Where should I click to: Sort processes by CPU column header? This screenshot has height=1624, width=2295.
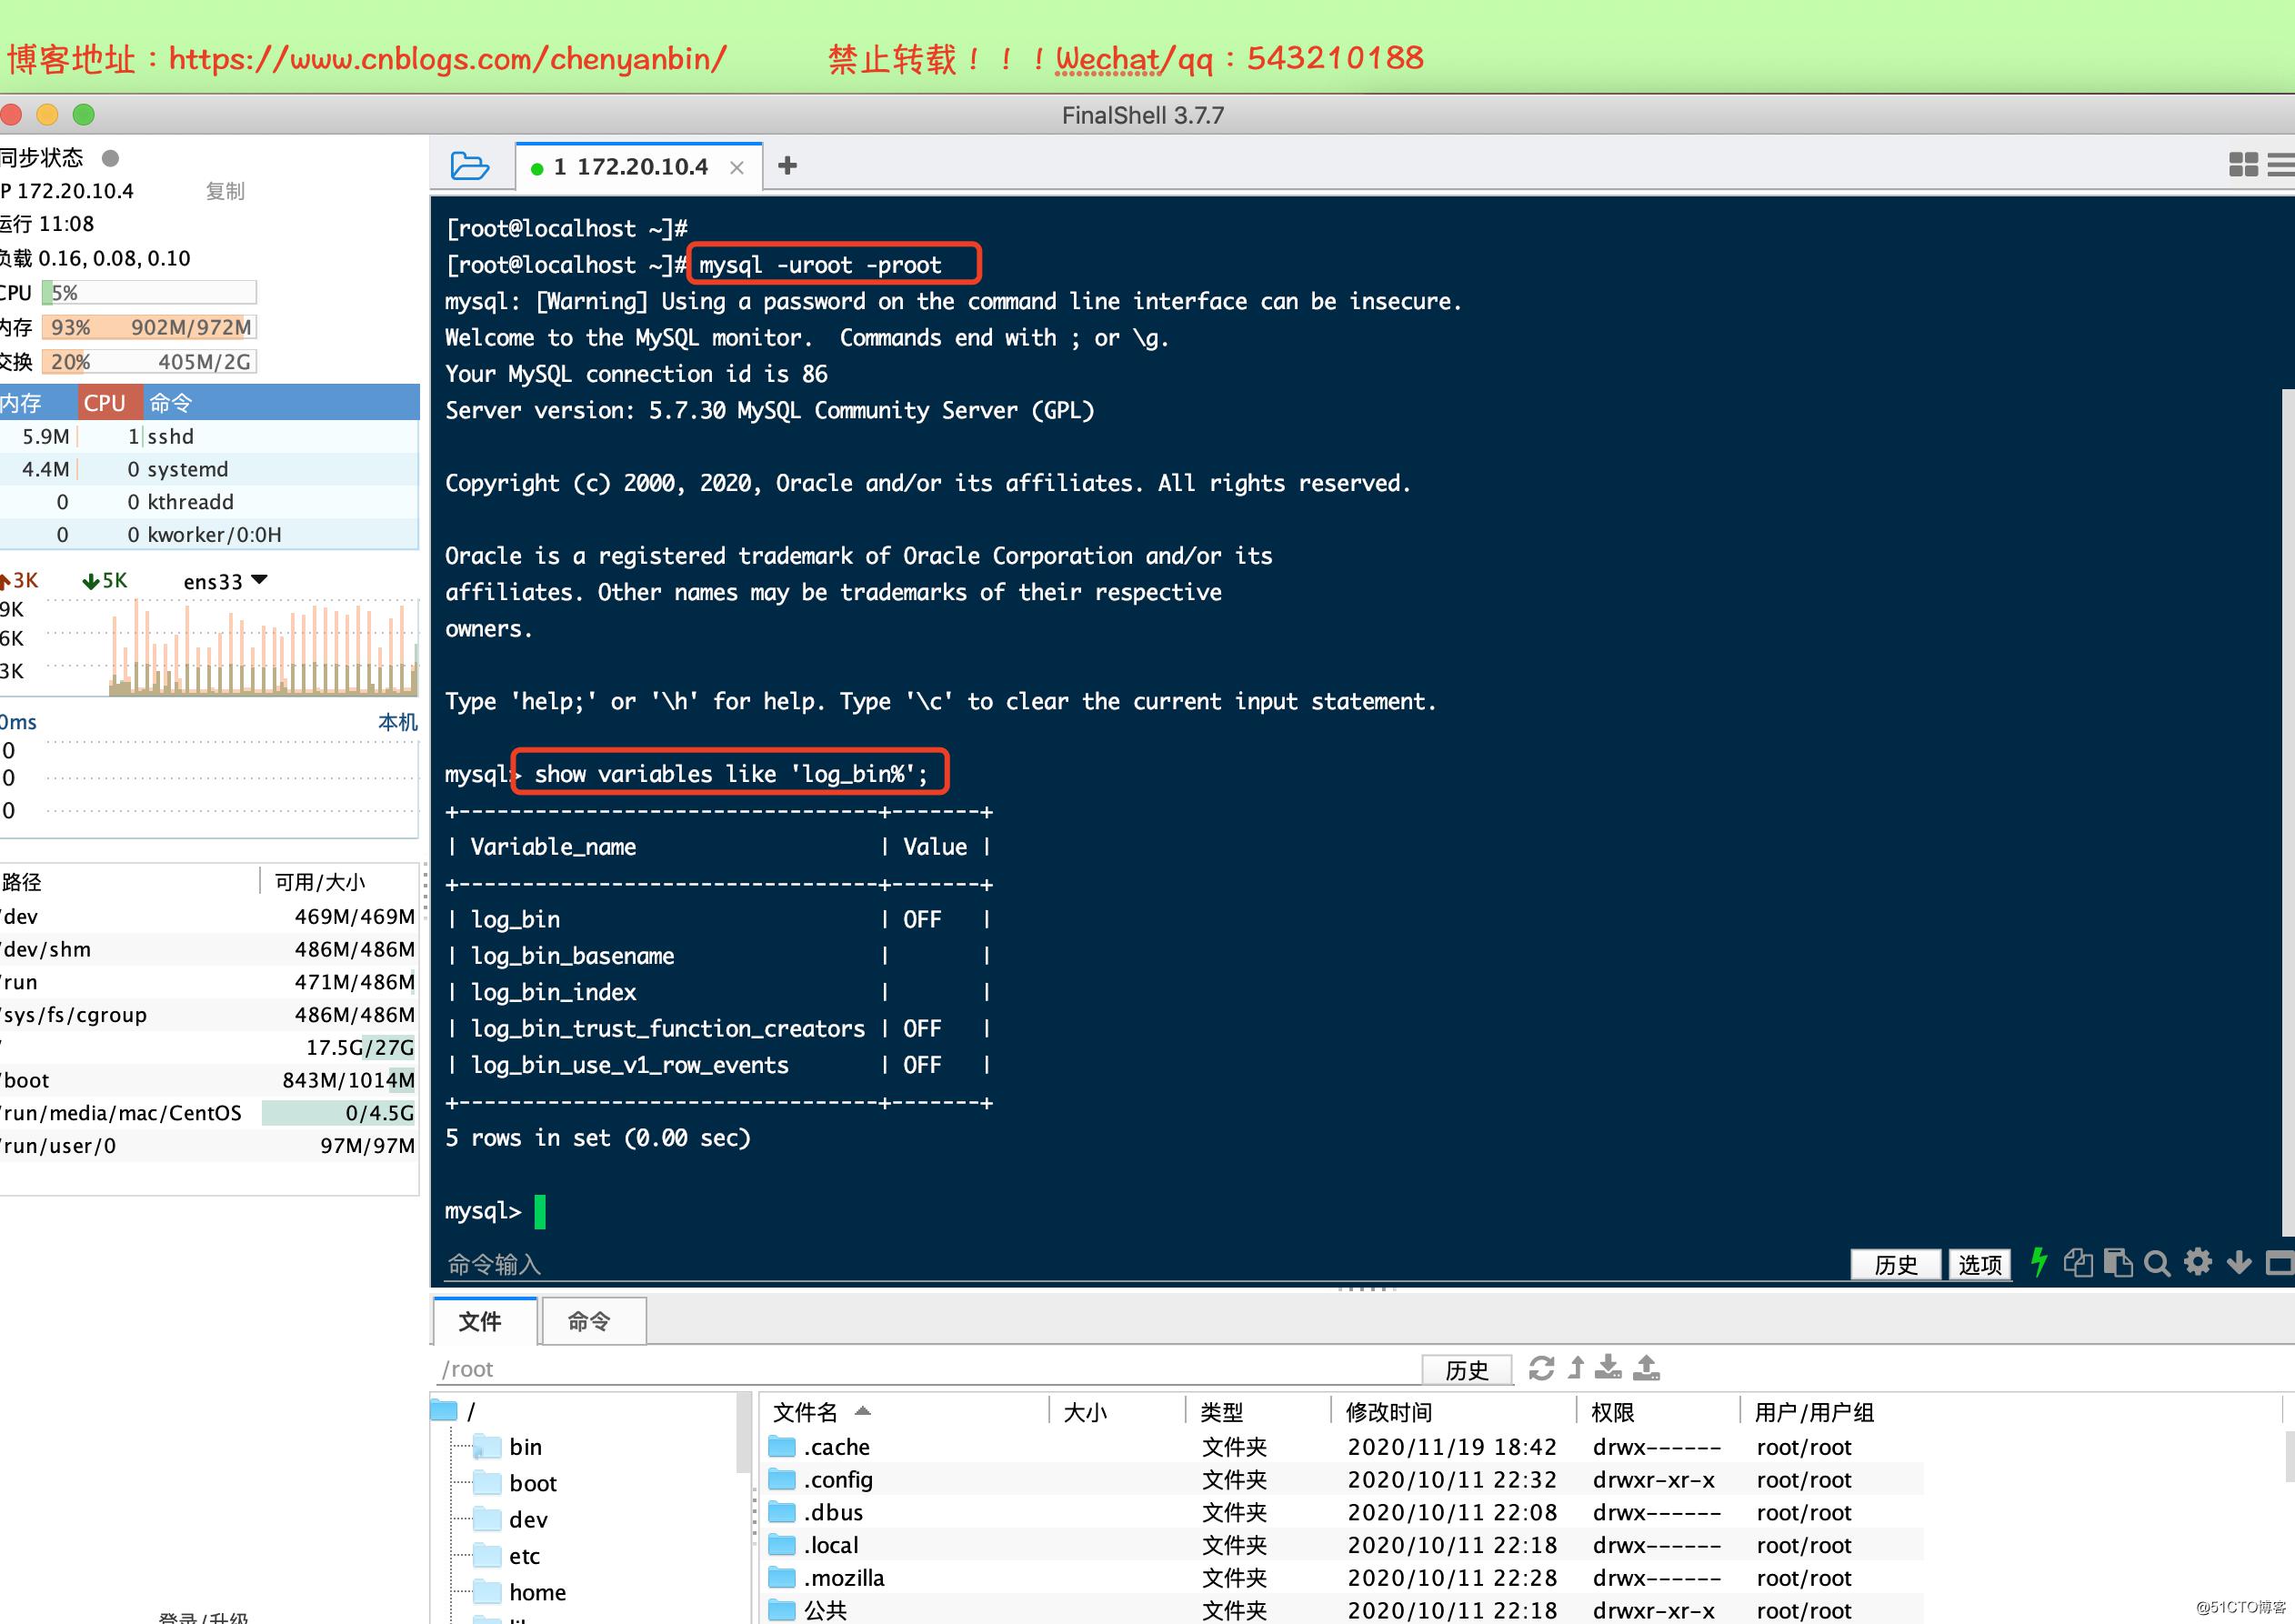[104, 403]
